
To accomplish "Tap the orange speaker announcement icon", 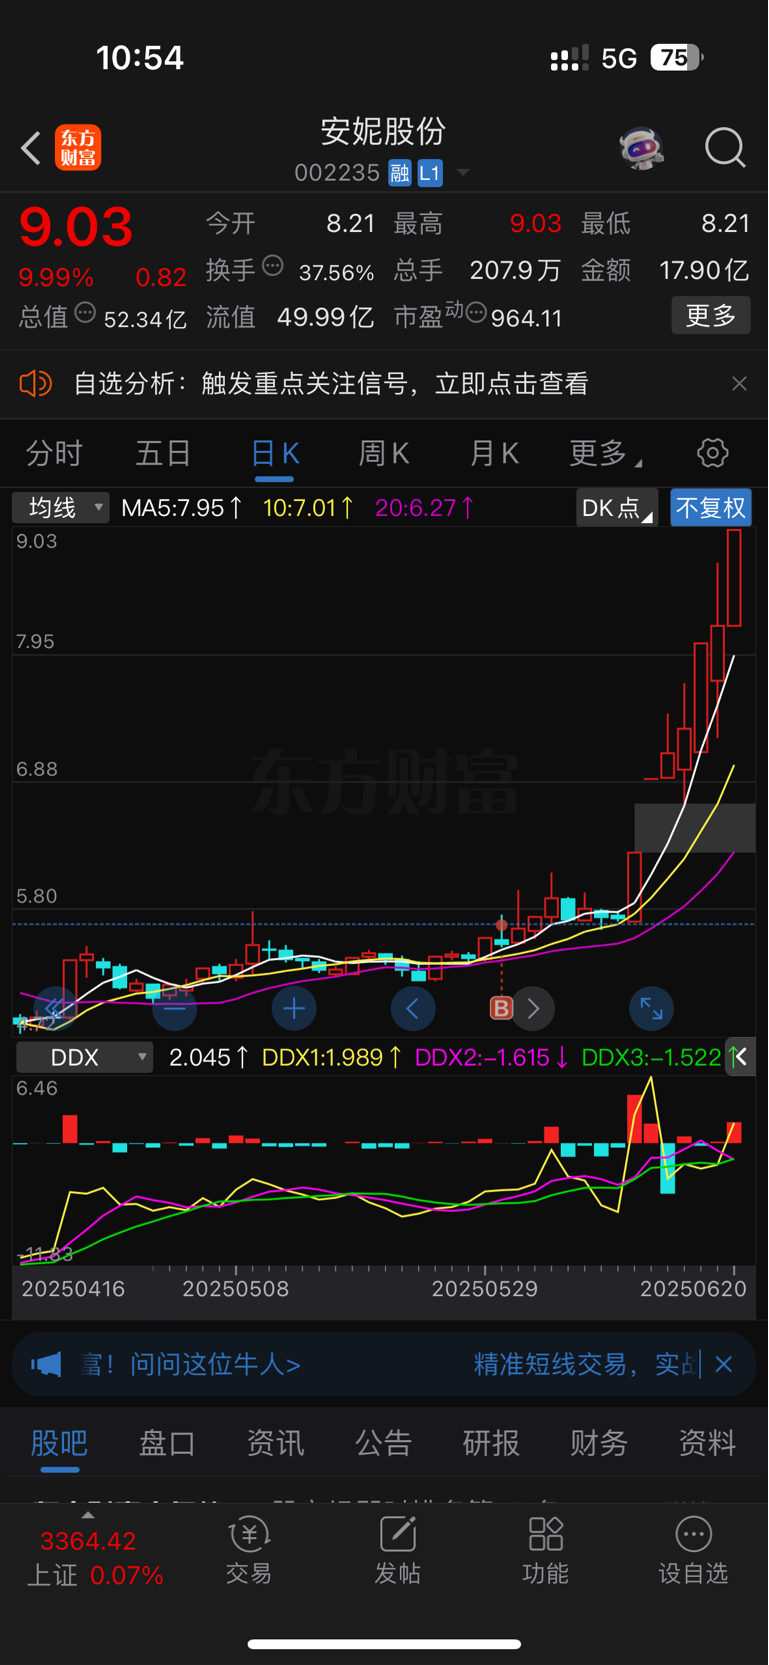I will pos(36,383).
